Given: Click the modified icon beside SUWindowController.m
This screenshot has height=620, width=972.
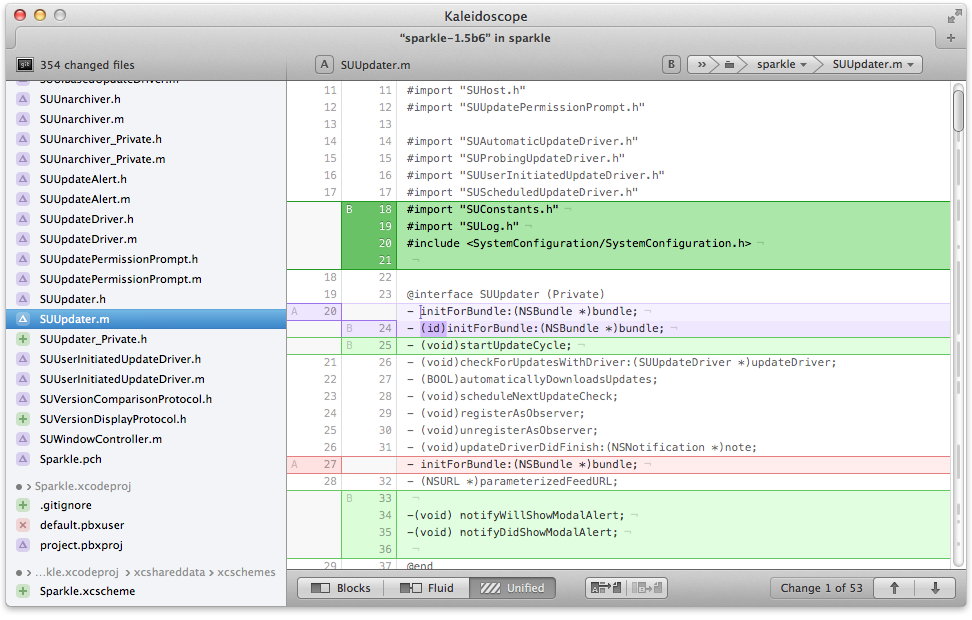Looking at the screenshot, I should (x=23, y=440).
